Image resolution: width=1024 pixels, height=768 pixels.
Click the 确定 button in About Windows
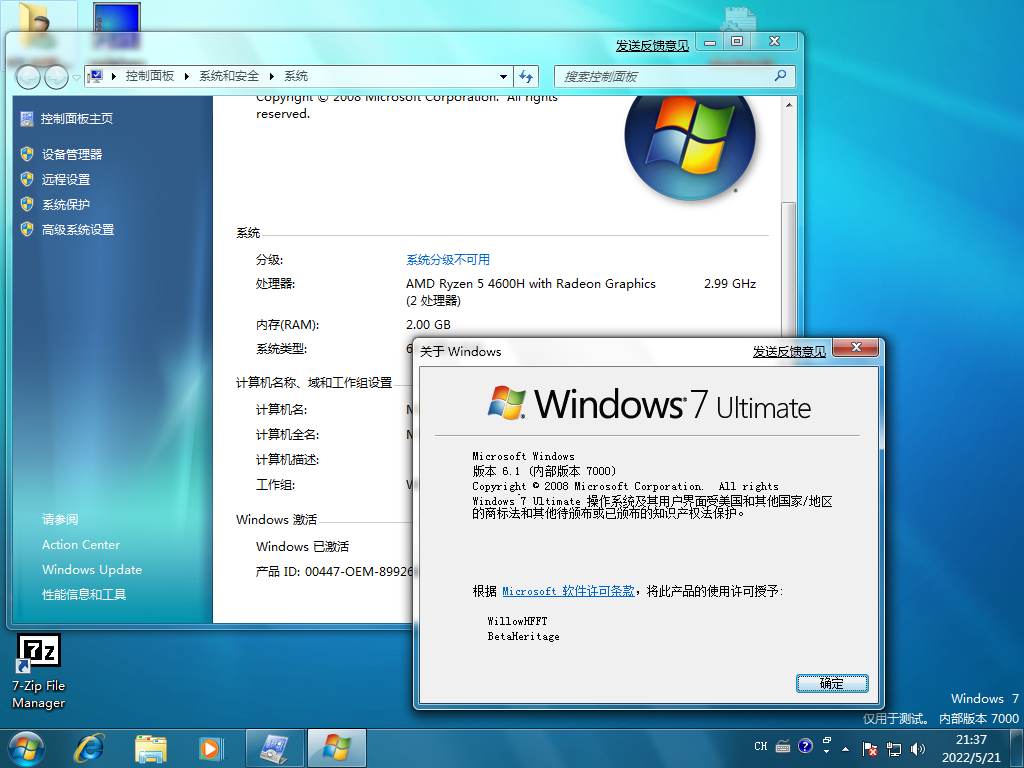(x=832, y=684)
